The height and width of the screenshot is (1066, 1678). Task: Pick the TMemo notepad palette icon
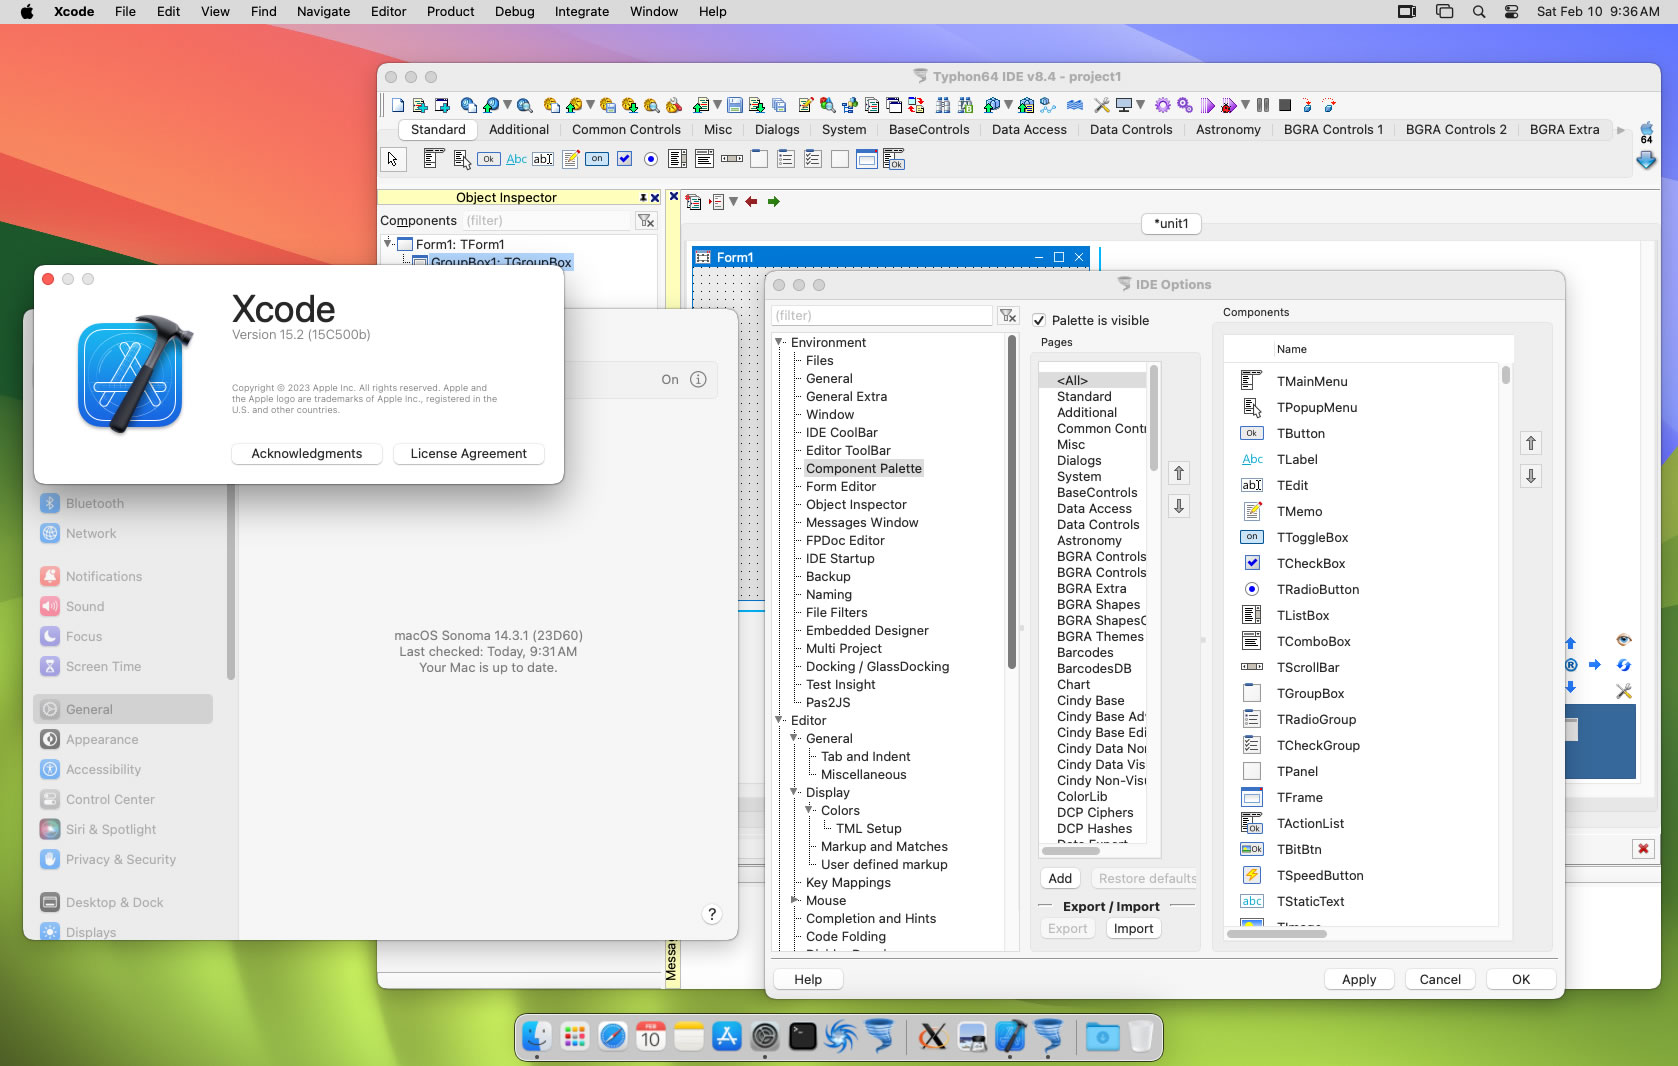tap(571, 158)
